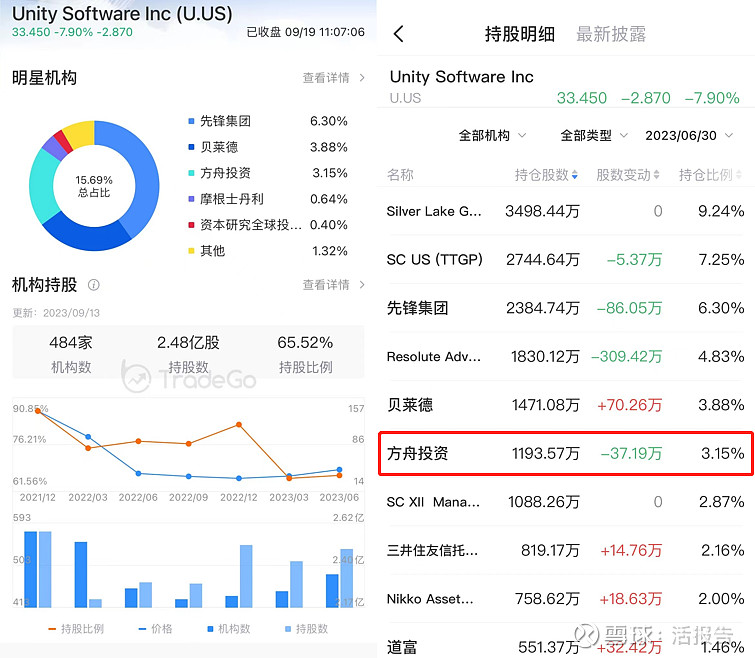The width and height of the screenshot is (755, 658).
Task: Open the 贝莱德 holdings table row
Action: pos(565,405)
